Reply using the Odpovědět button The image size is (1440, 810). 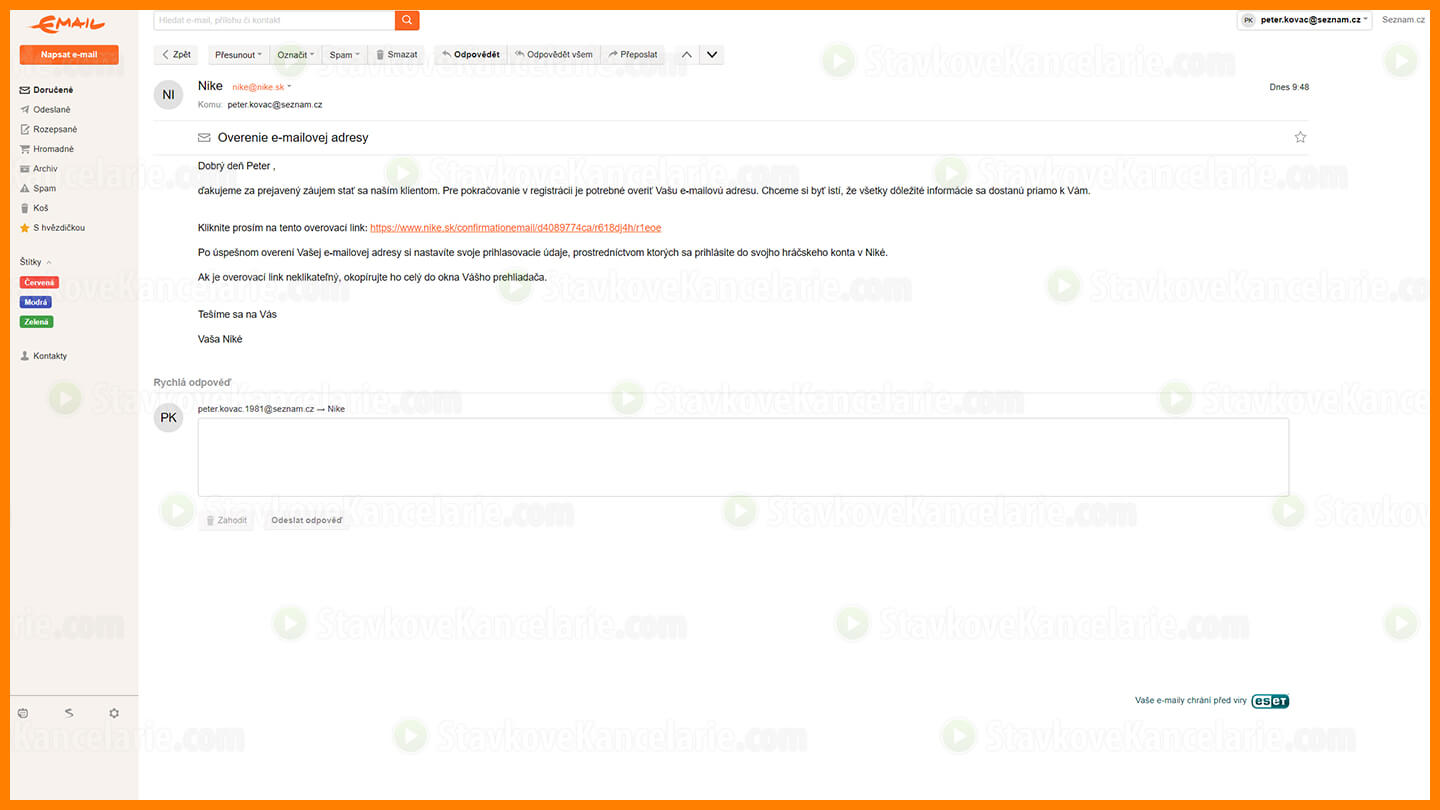(x=471, y=55)
